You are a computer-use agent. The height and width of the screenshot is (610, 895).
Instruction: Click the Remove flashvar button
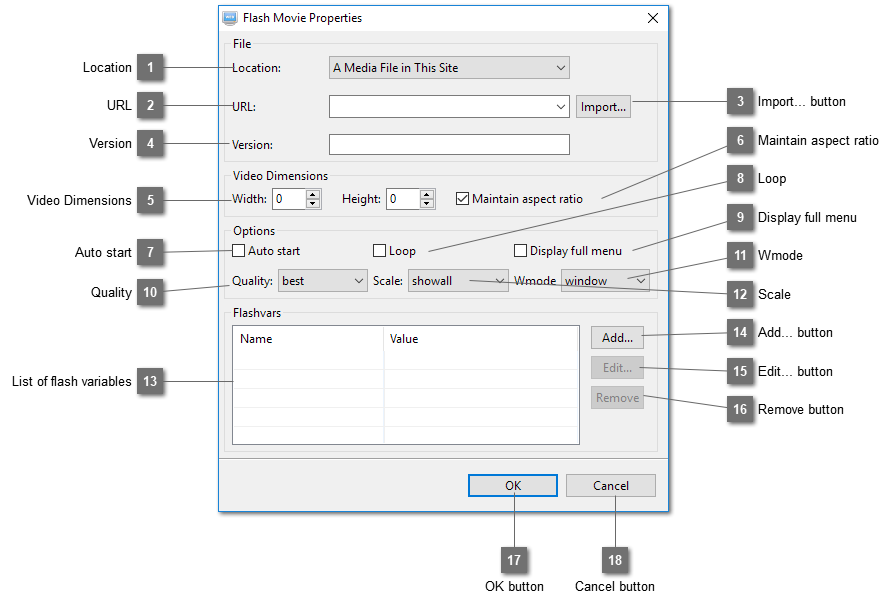(x=617, y=398)
